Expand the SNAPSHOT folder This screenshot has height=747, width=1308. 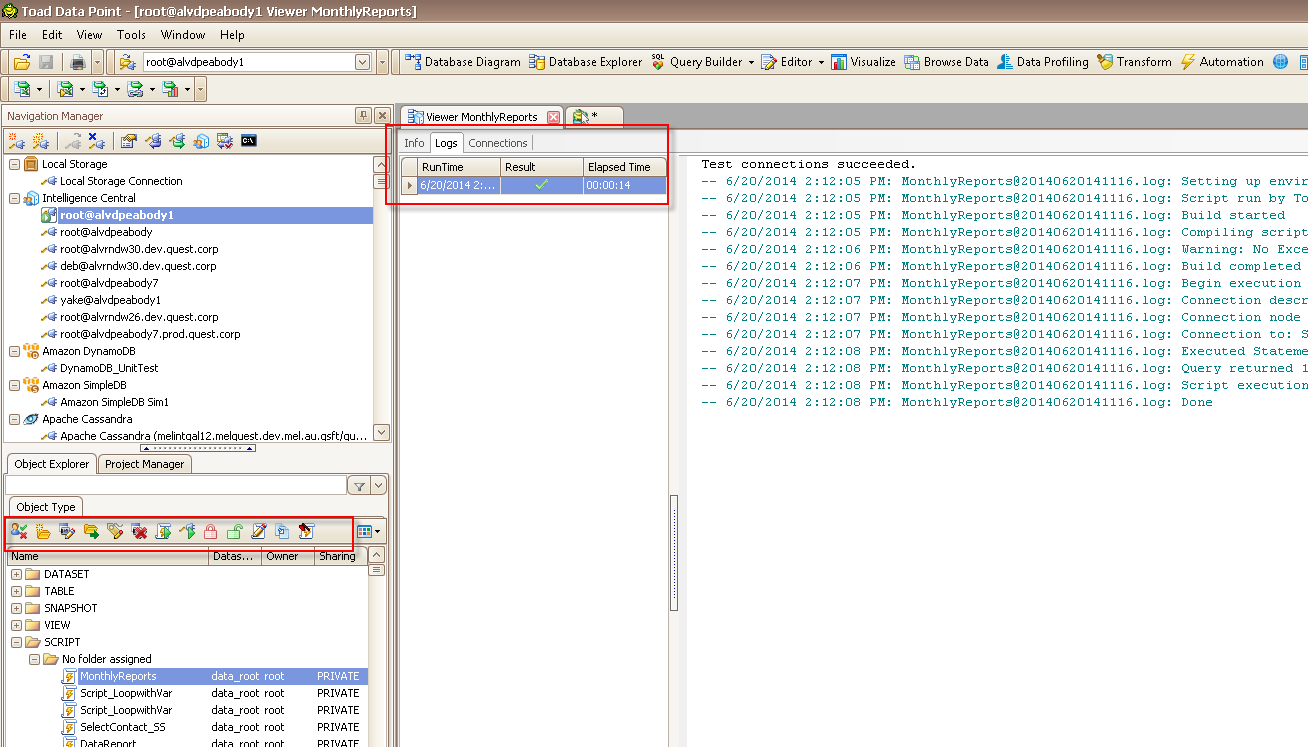point(17,608)
